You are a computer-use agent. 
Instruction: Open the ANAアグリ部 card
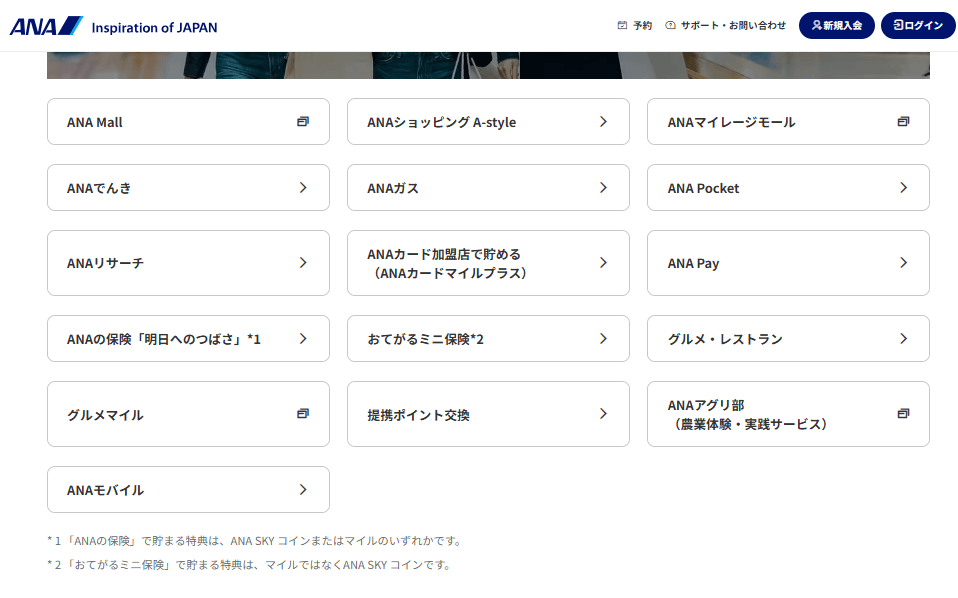click(x=788, y=414)
